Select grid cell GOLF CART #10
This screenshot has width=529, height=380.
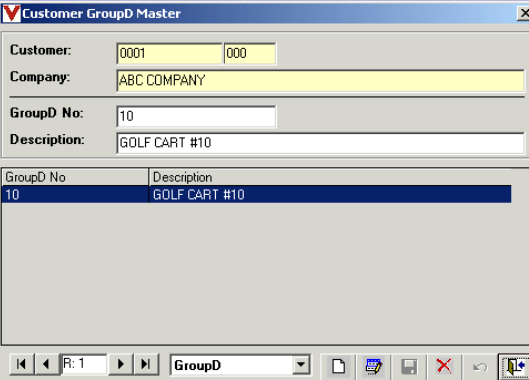[330, 194]
